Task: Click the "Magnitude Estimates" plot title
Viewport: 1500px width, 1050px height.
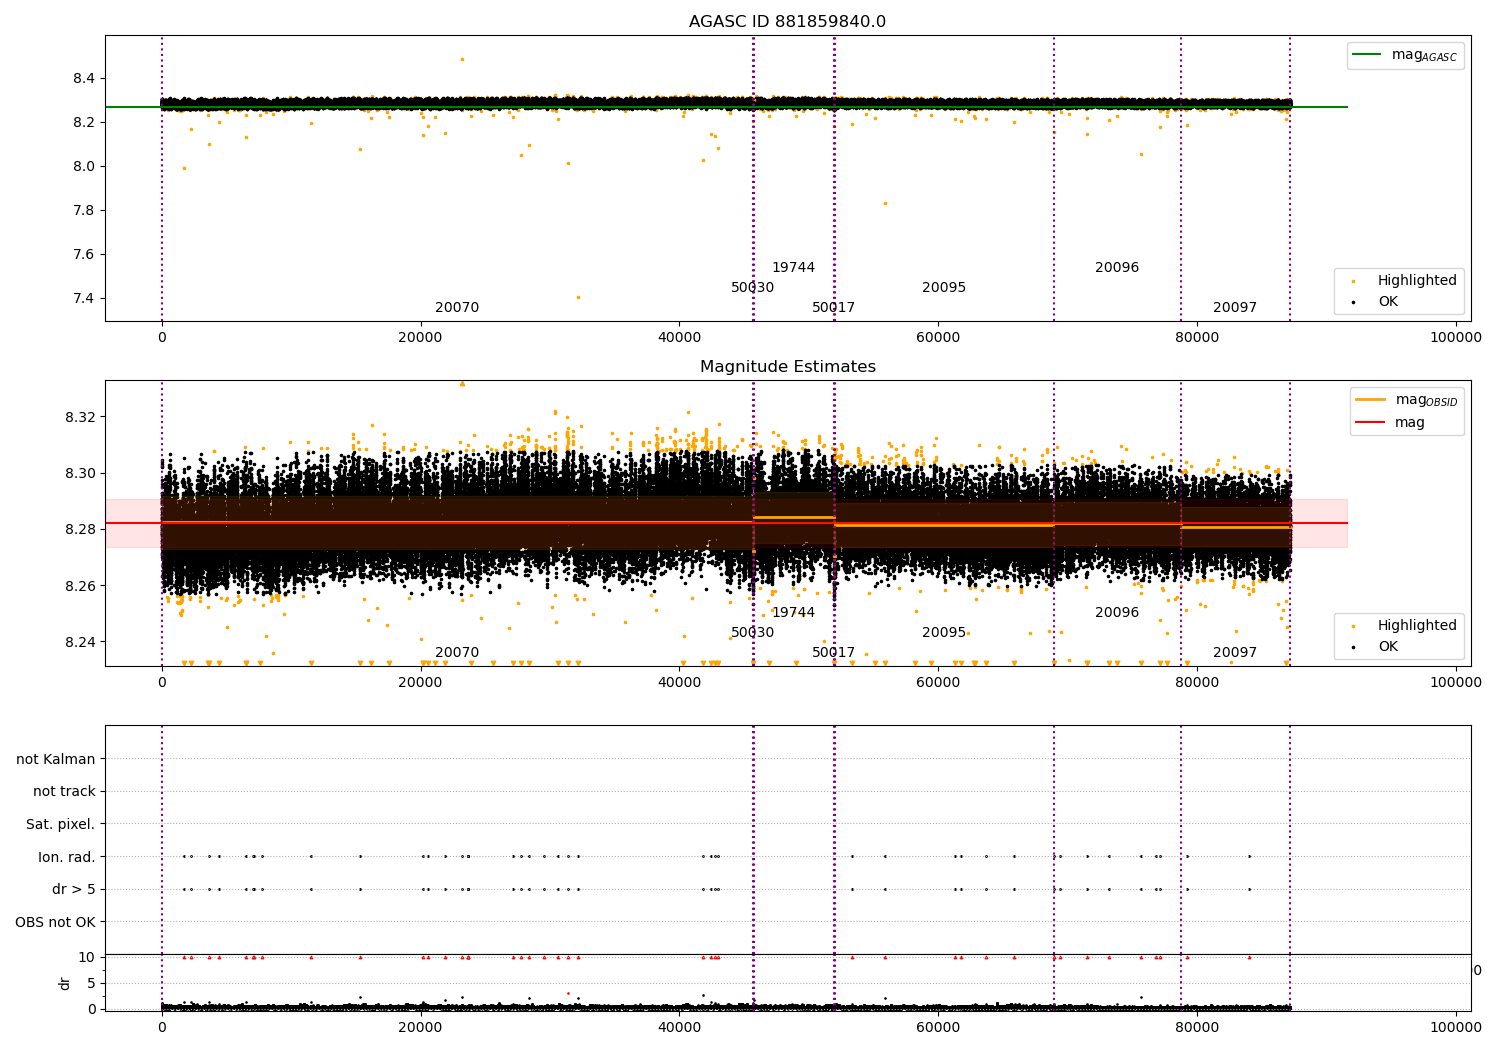Action: 787,367
